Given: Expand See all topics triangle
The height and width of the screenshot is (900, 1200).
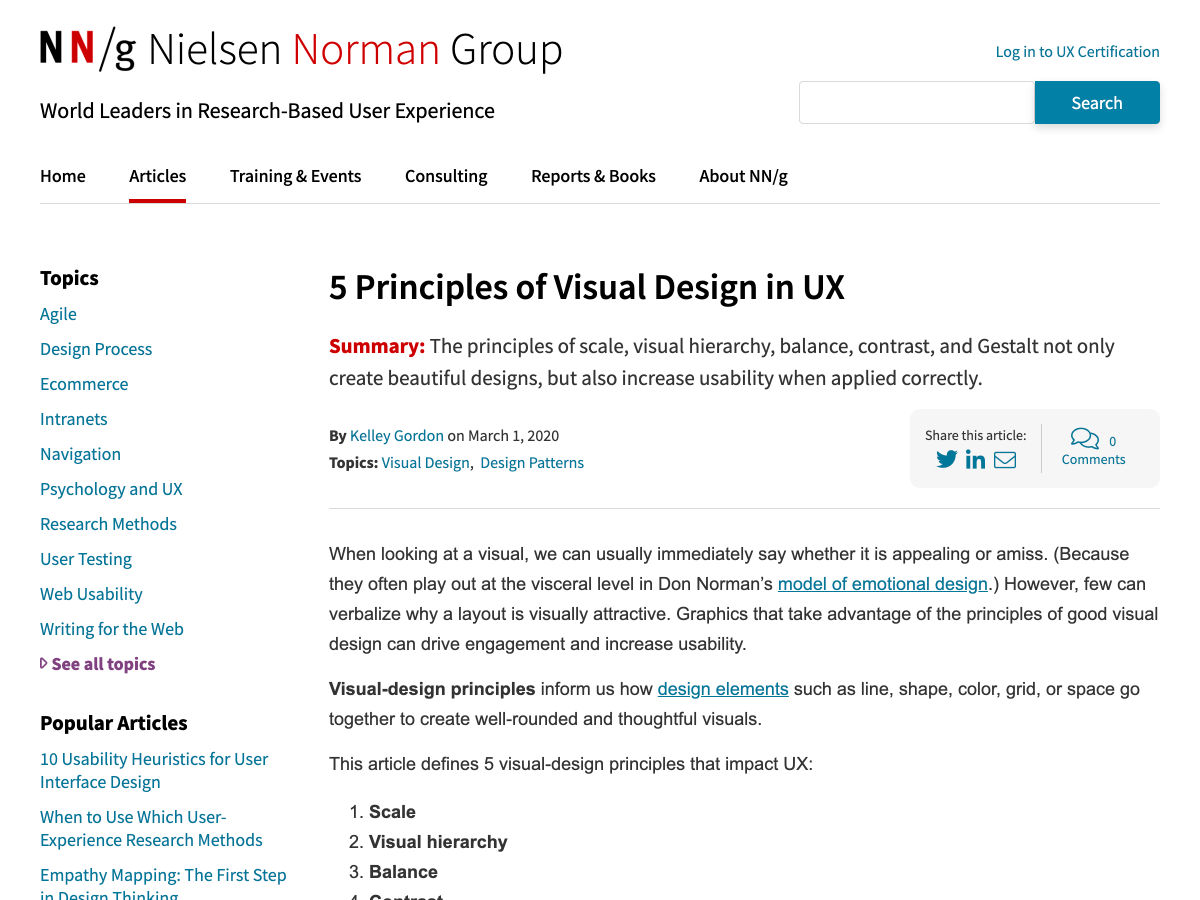Looking at the screenshot, I should coord(44,663).
